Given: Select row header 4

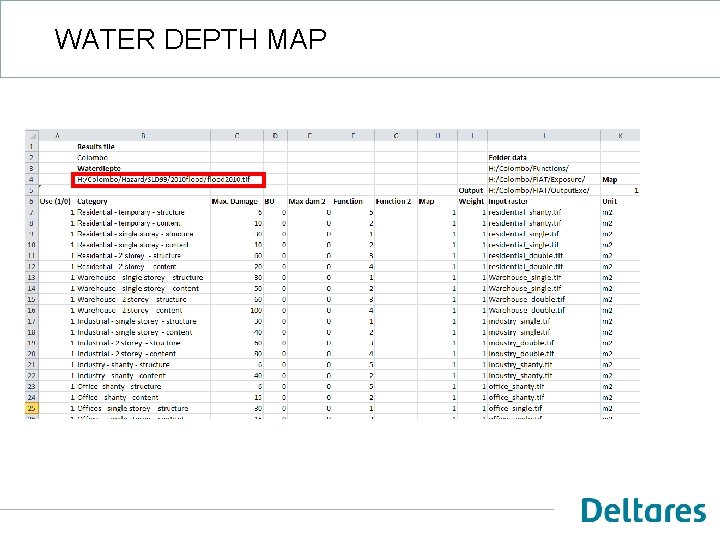Looking at the screenshot, I should [x=32, y=180].
